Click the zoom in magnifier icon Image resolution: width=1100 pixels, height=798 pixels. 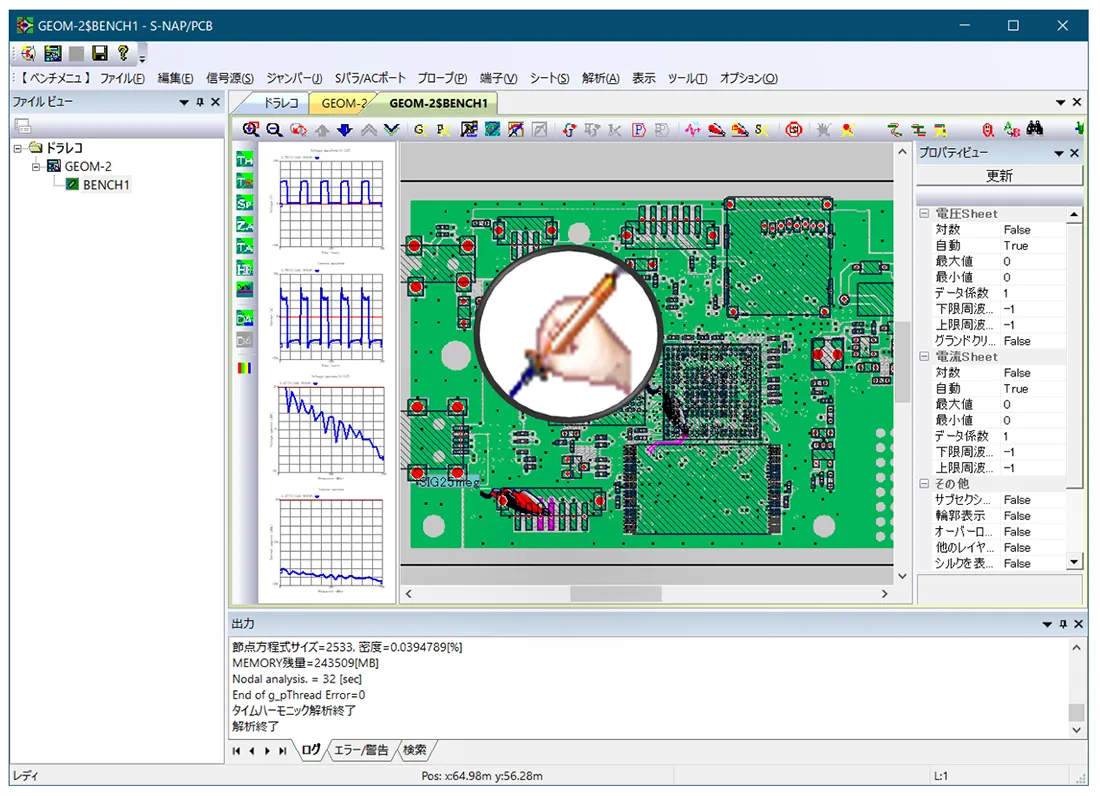pos(250,129)
